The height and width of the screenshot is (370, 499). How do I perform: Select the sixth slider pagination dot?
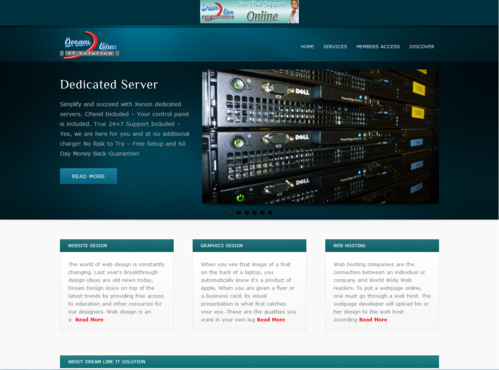270,213
